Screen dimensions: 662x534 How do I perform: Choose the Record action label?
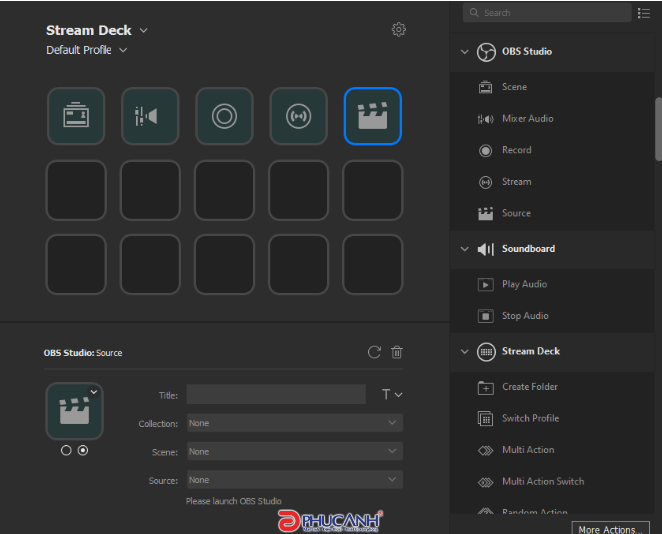516,150
